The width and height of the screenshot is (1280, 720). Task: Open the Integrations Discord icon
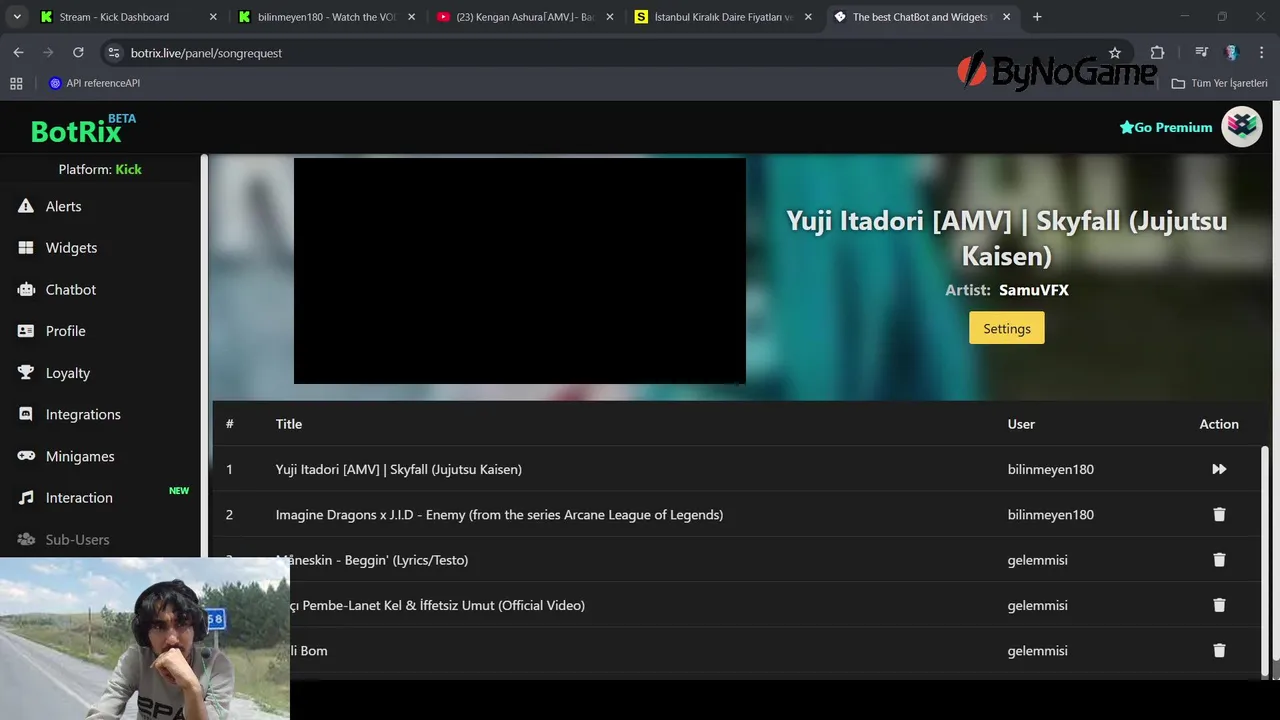coord(26,414)
